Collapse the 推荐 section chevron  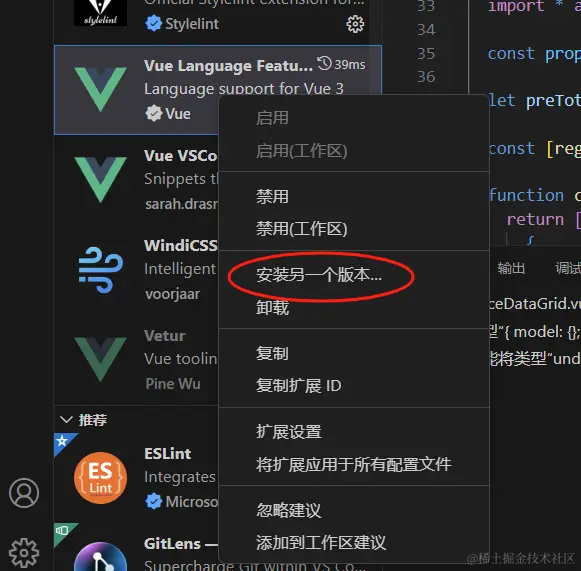point(66,420)
